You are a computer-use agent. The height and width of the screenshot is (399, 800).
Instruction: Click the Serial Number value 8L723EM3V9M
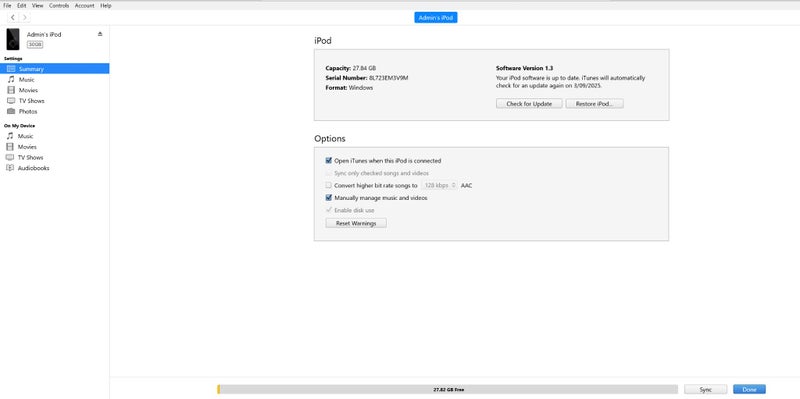389,78
